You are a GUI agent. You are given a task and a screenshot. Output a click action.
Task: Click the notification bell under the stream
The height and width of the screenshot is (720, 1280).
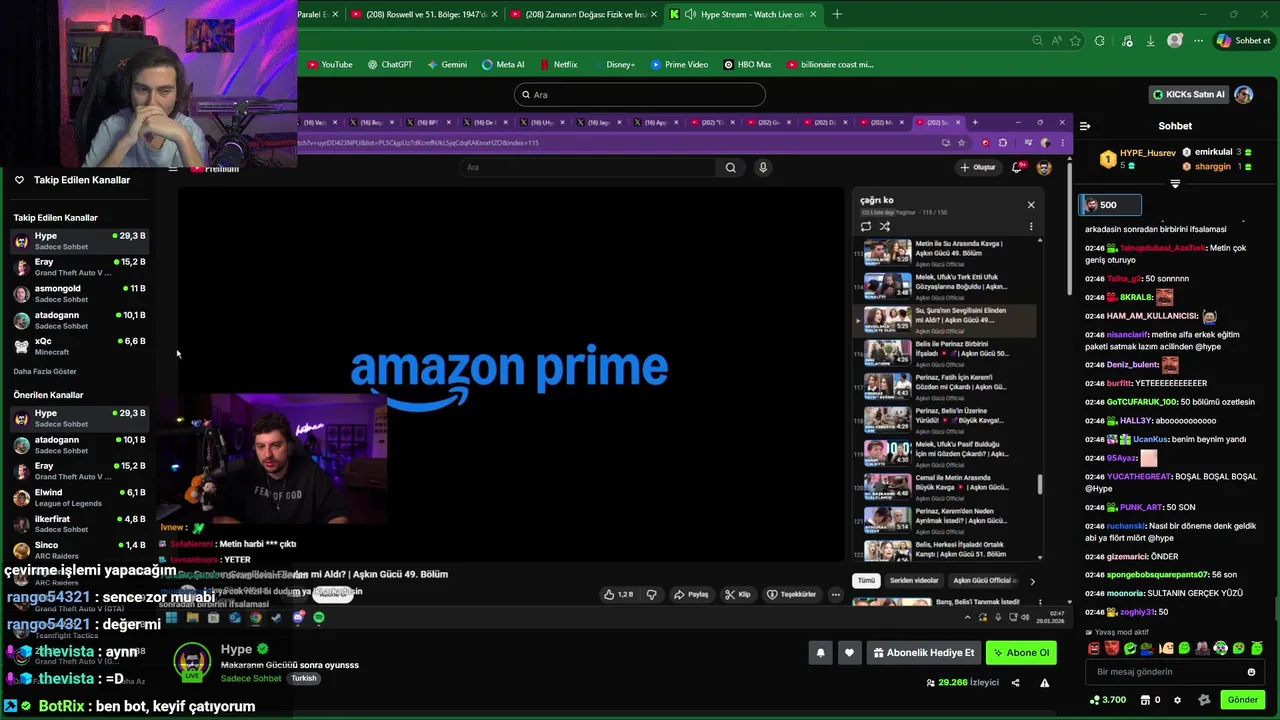tap(820, 653)
